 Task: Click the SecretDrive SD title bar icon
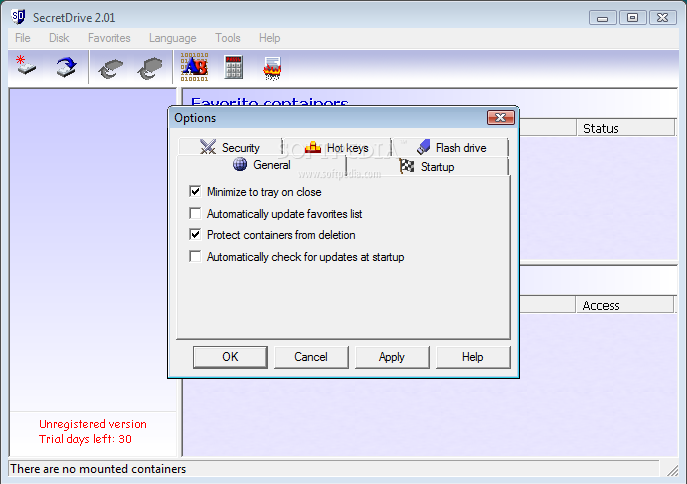18,17
